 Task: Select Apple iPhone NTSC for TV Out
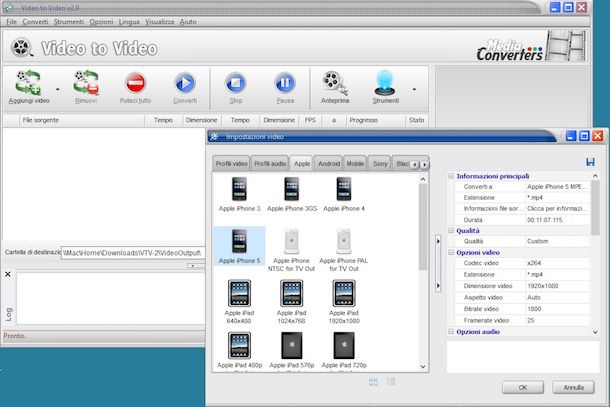click(x=292, y=250)
